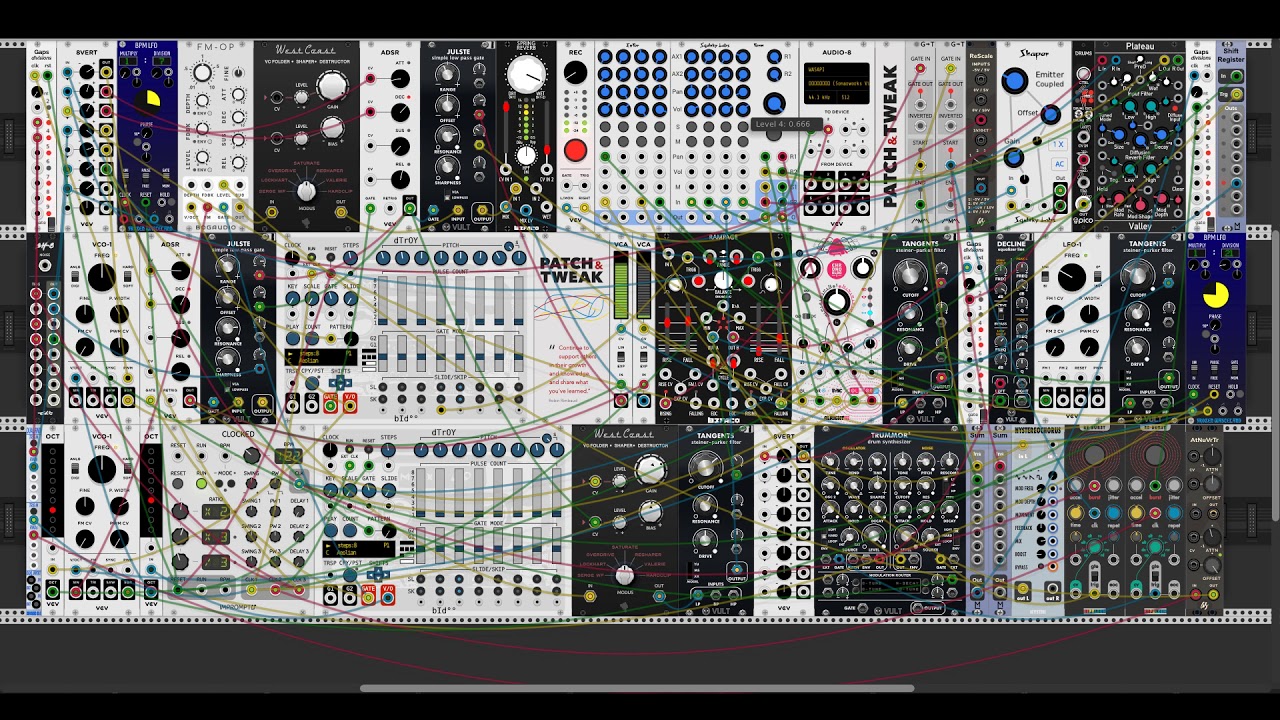The width and height of the screenshot is (1280, 720).
Task: Adjust BIAS knob on top-row West Coast
Action: tap(331, 127)
